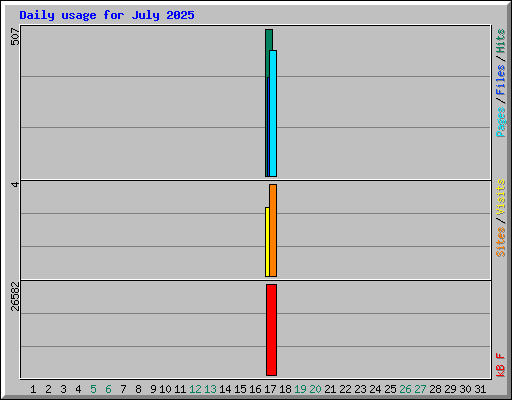Click the orange Sites bar for day 17
Image resolution: width=512 pixels, height=400 pixels.
coord(273,230)
